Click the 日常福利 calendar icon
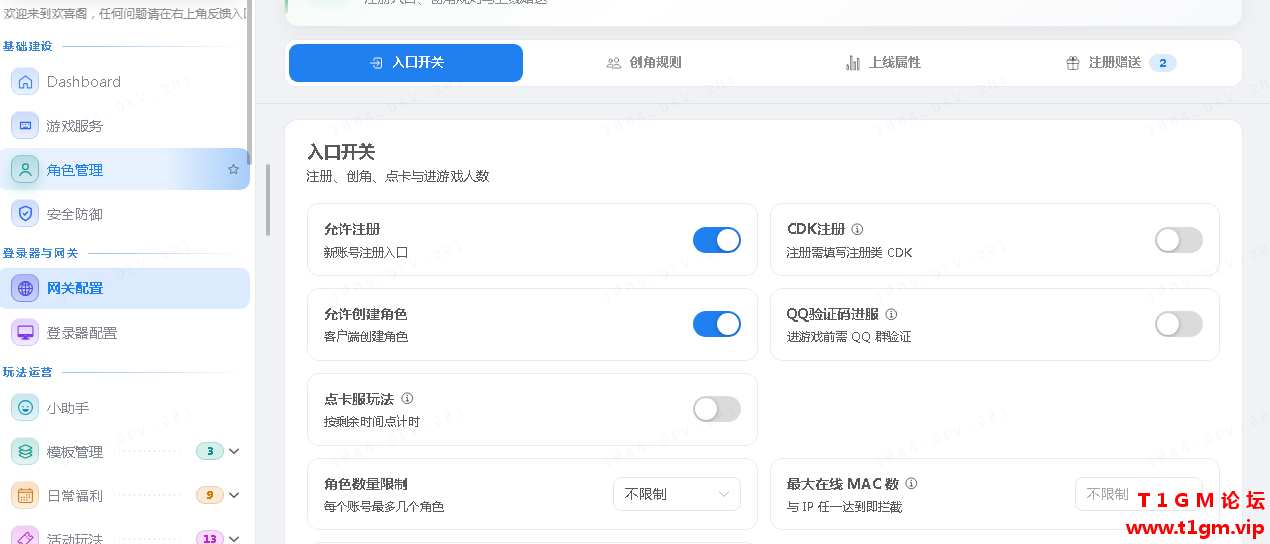The height and width of the screenshot is (544, 1270). [25, 495]
